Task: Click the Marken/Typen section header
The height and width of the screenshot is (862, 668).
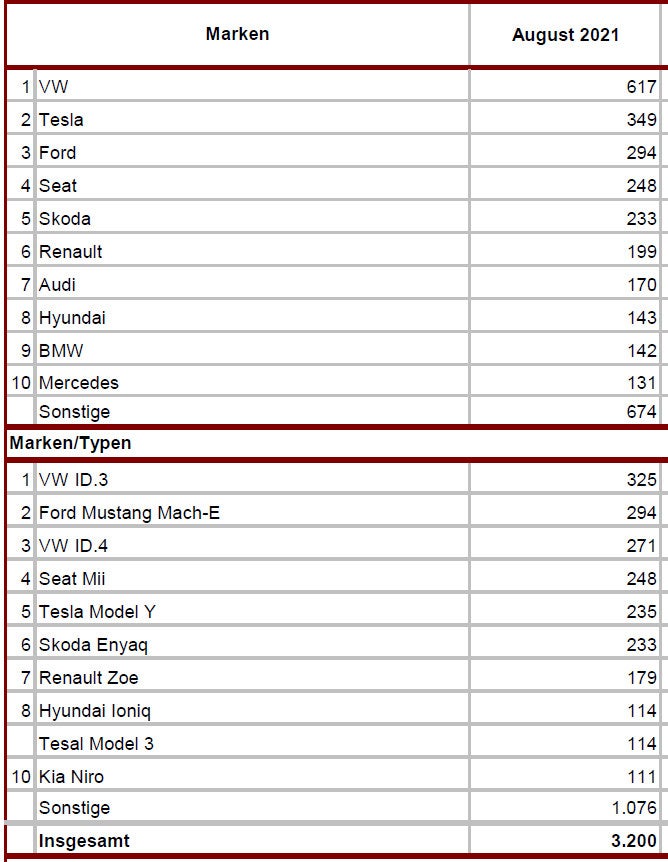Action: point(70,443)
